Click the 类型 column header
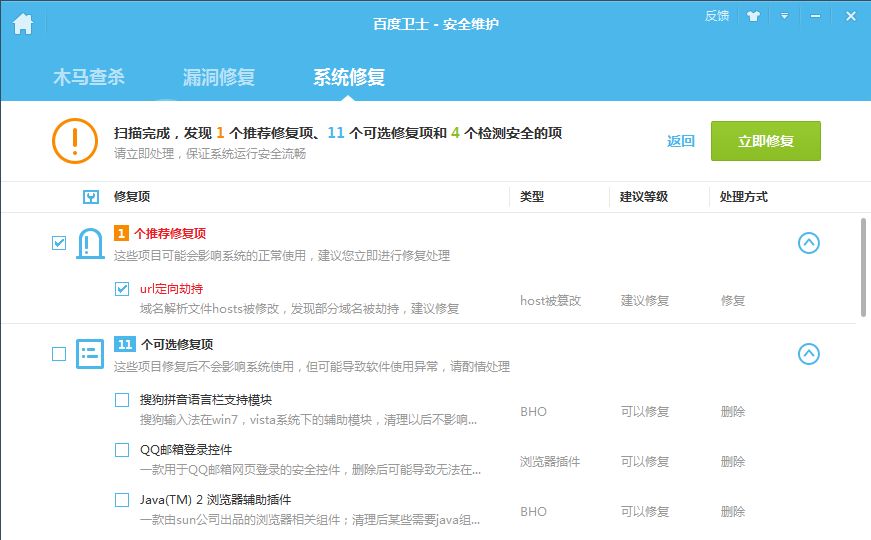This screenshot has height=540, width=871. tap(532, 197)
